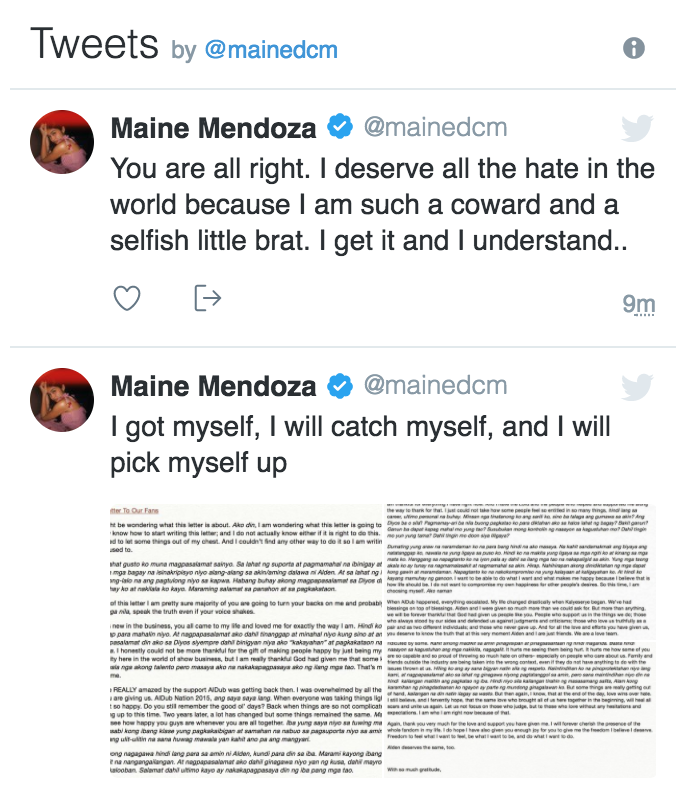This screenshot has width=700, height=798.
Task: Click the info icon beside Tweets header
Action: 633,48
